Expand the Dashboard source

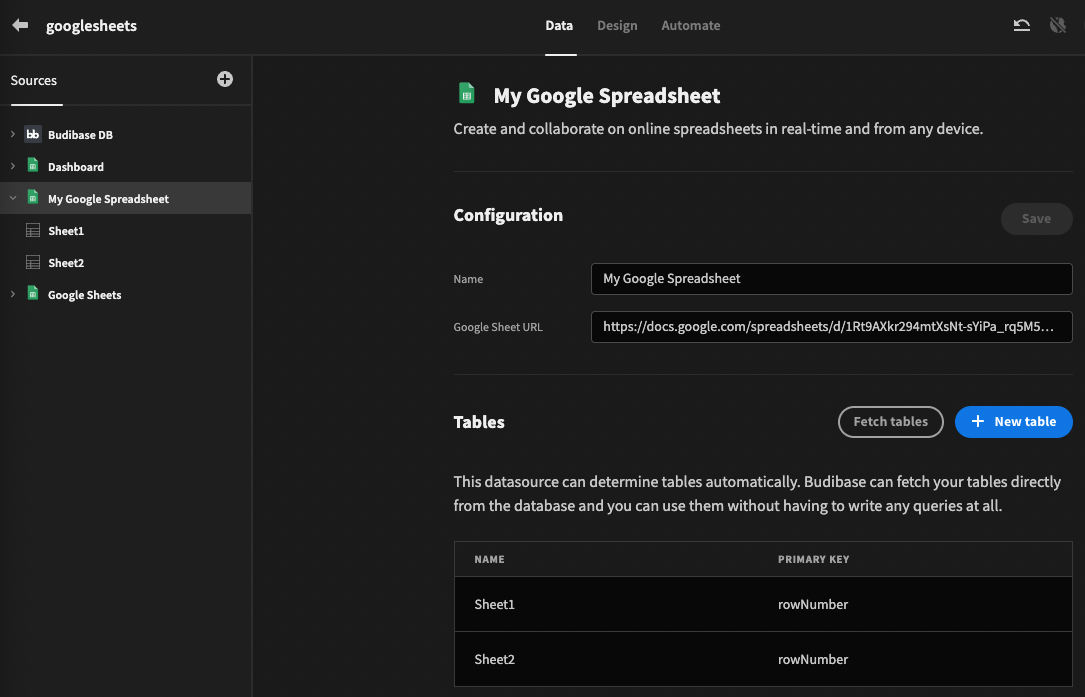12,166
